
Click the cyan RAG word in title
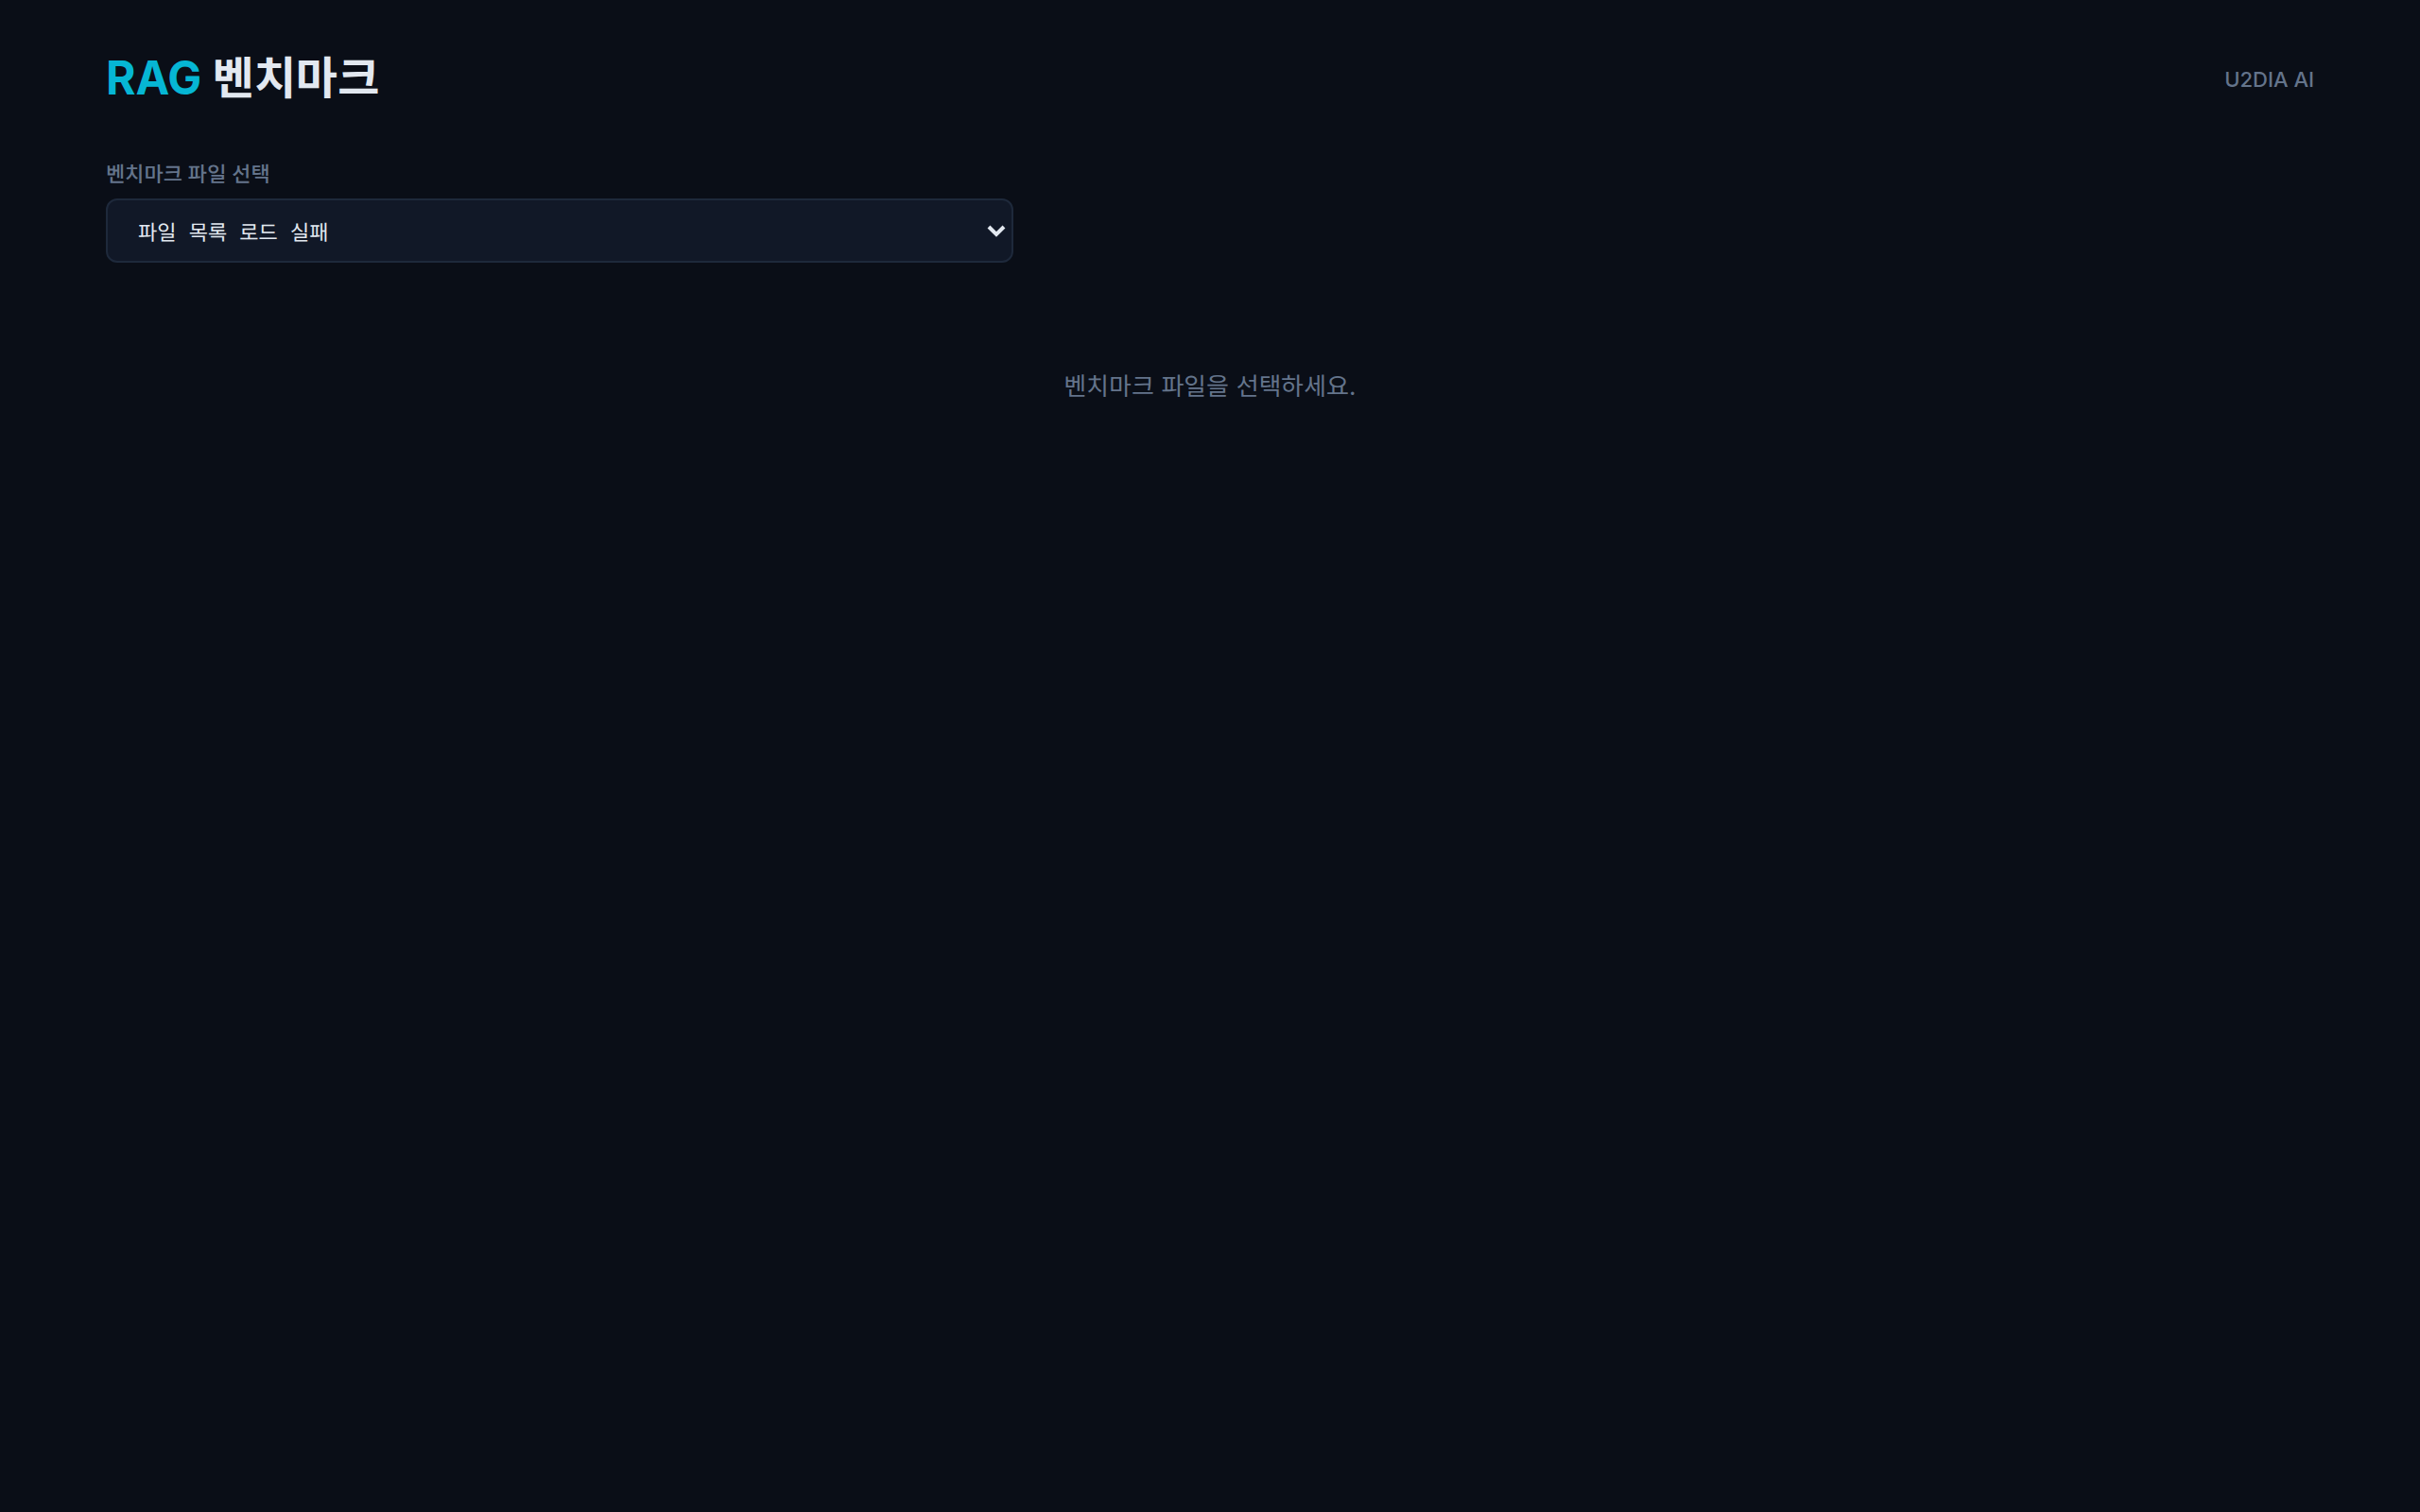coord(153,78)
